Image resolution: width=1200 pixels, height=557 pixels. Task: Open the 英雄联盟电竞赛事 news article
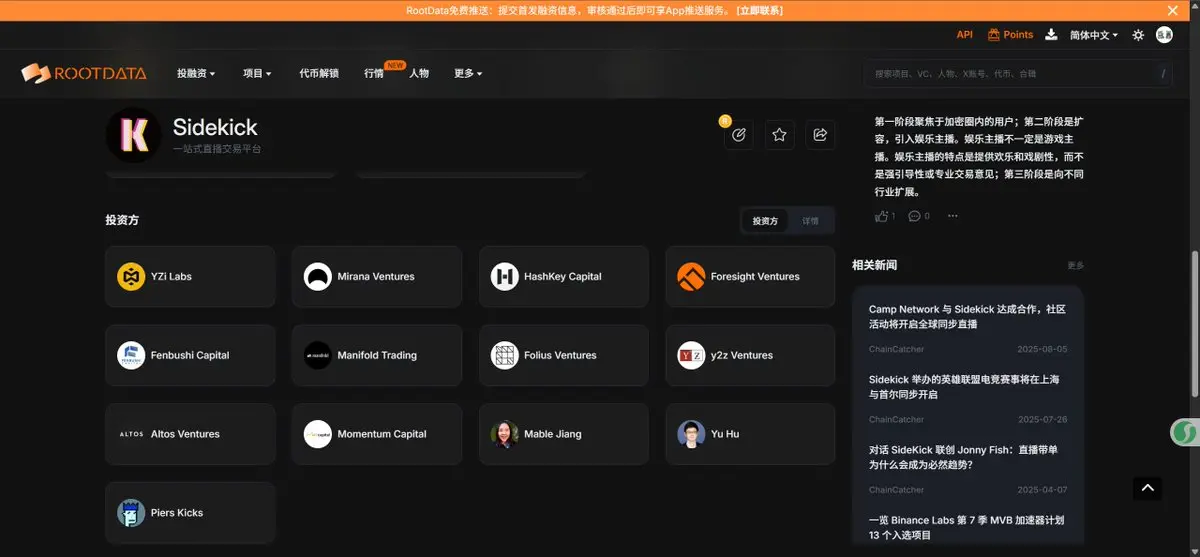point(964,387)
